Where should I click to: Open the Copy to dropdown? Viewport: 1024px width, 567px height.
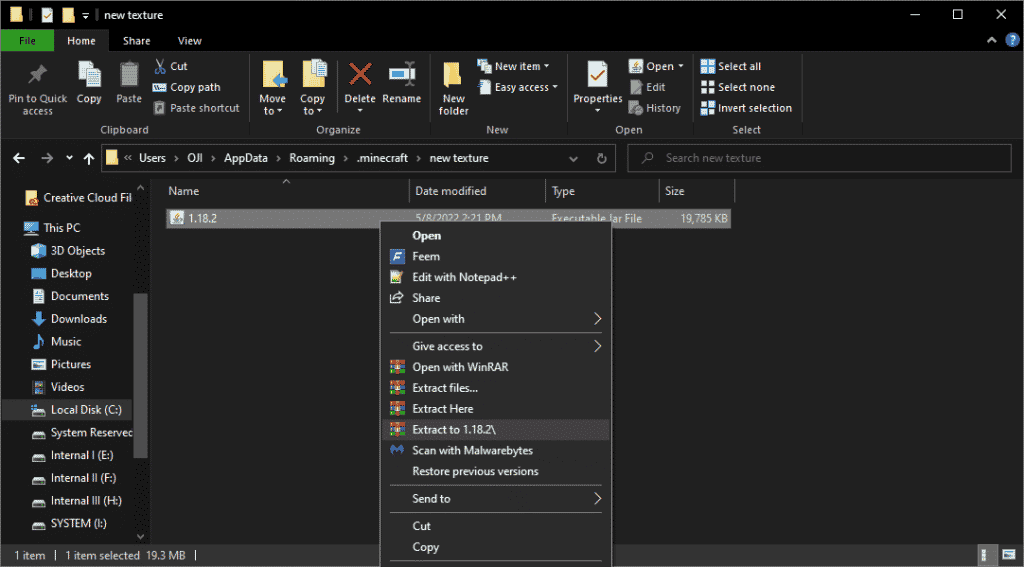tap(313, 88)
